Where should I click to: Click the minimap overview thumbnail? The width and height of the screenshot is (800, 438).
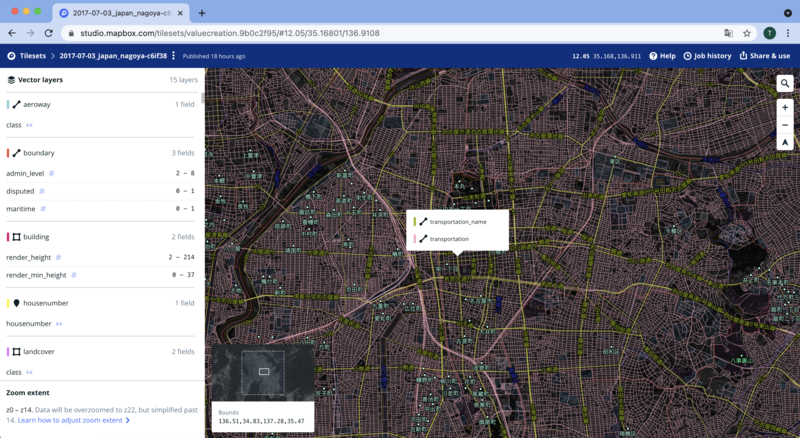pyautogui.click(x=263, y=373)
